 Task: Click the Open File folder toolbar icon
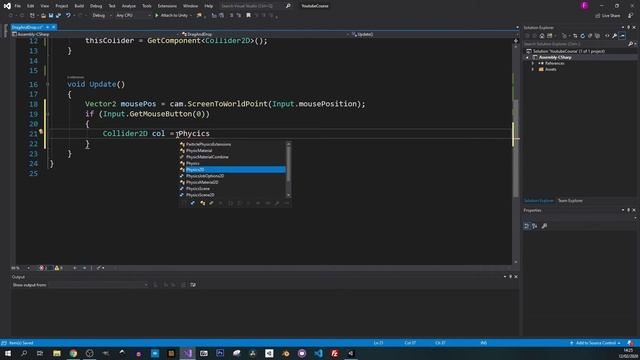(43, 16)
